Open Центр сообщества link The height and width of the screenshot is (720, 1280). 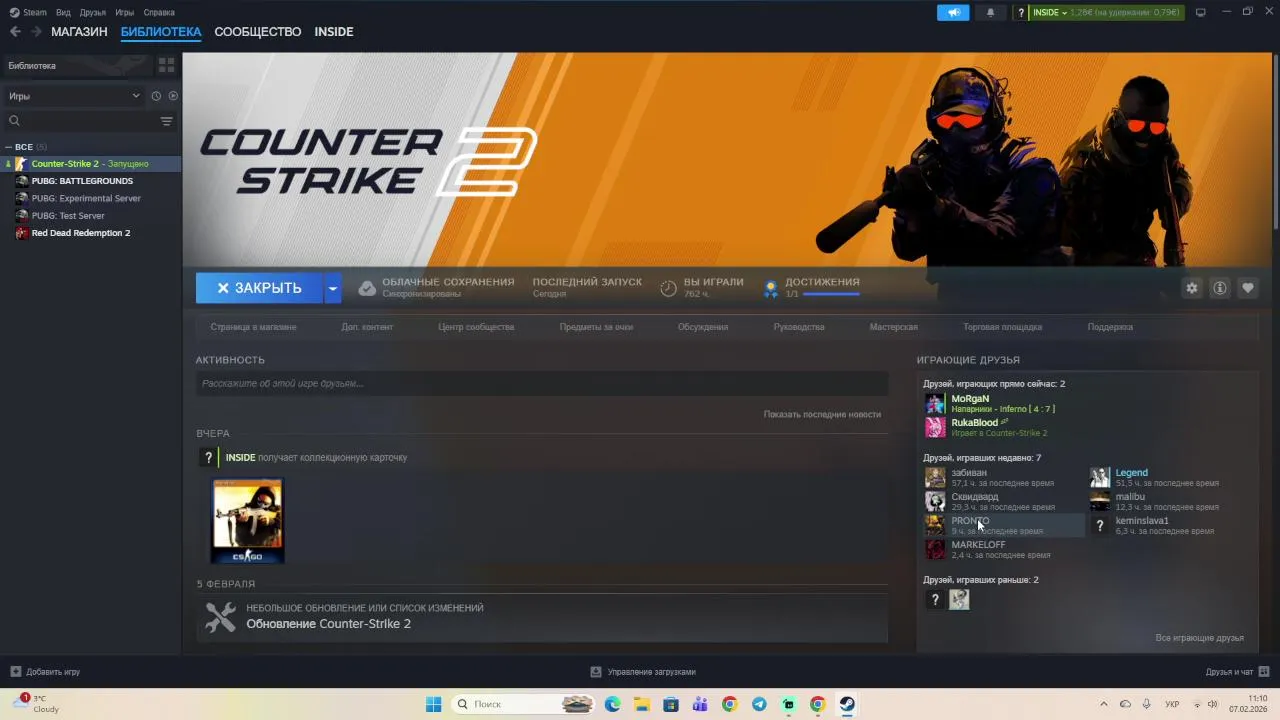click(476, 327)
